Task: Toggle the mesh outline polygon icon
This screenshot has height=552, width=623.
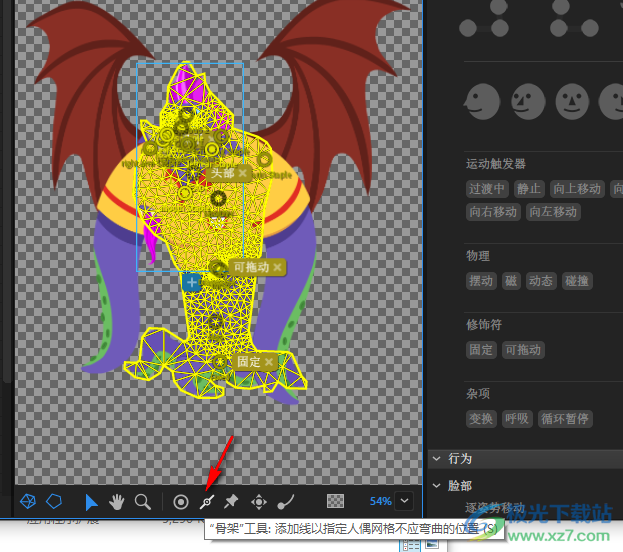Action: (54, 501)
